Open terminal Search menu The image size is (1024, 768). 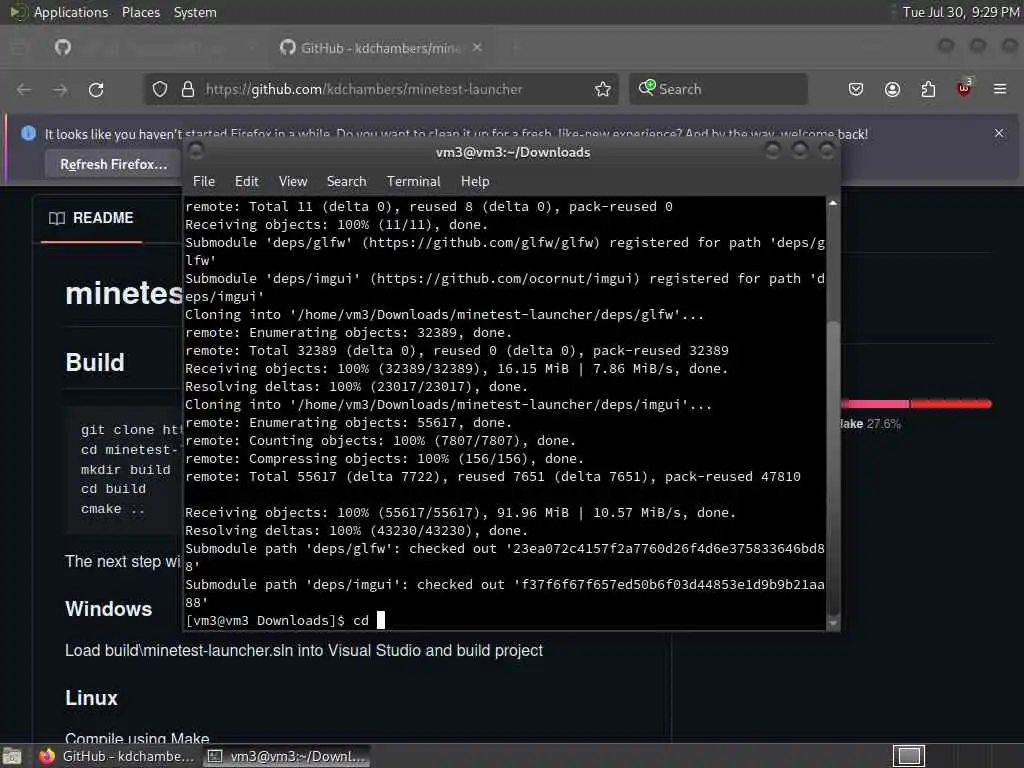pos(346,182)
